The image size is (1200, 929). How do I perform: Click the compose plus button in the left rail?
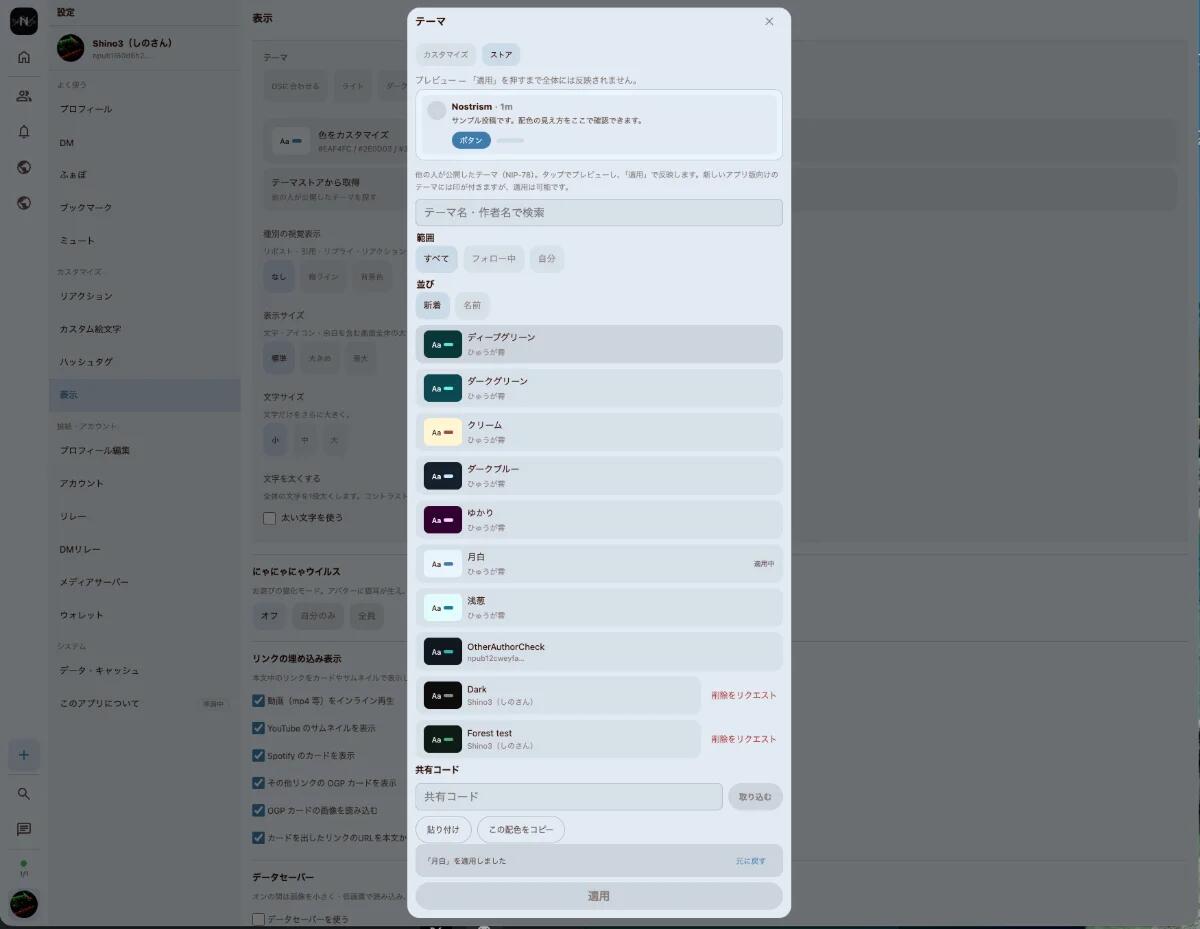tap(24, 755)
